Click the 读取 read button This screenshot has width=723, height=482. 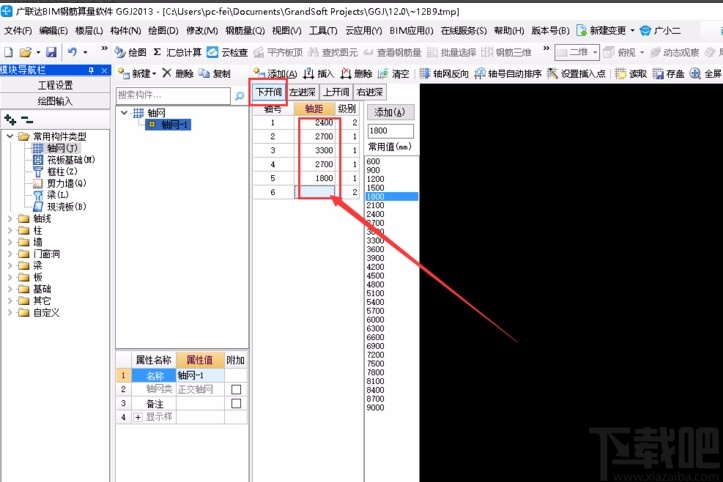tap(631, 73)
